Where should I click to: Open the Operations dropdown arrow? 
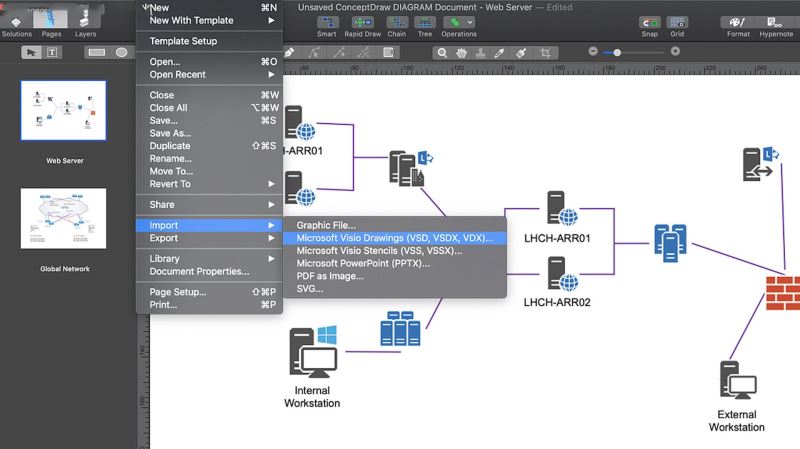[470, 22]
